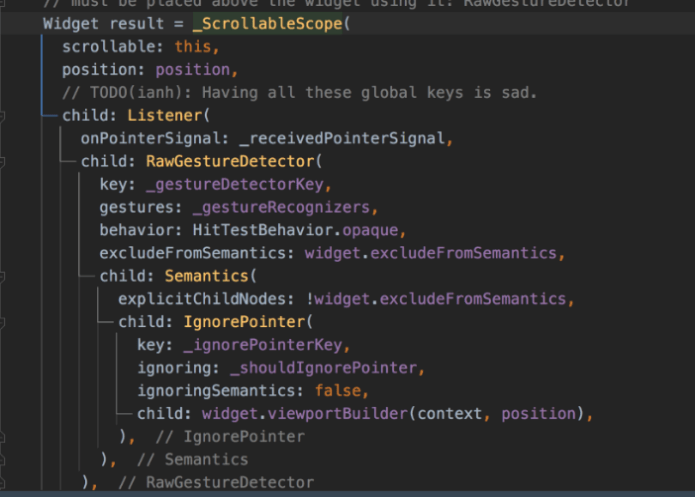Click the _ignorePointerKey identifier
Screen dimensions: 695x497
coord(263,345)
